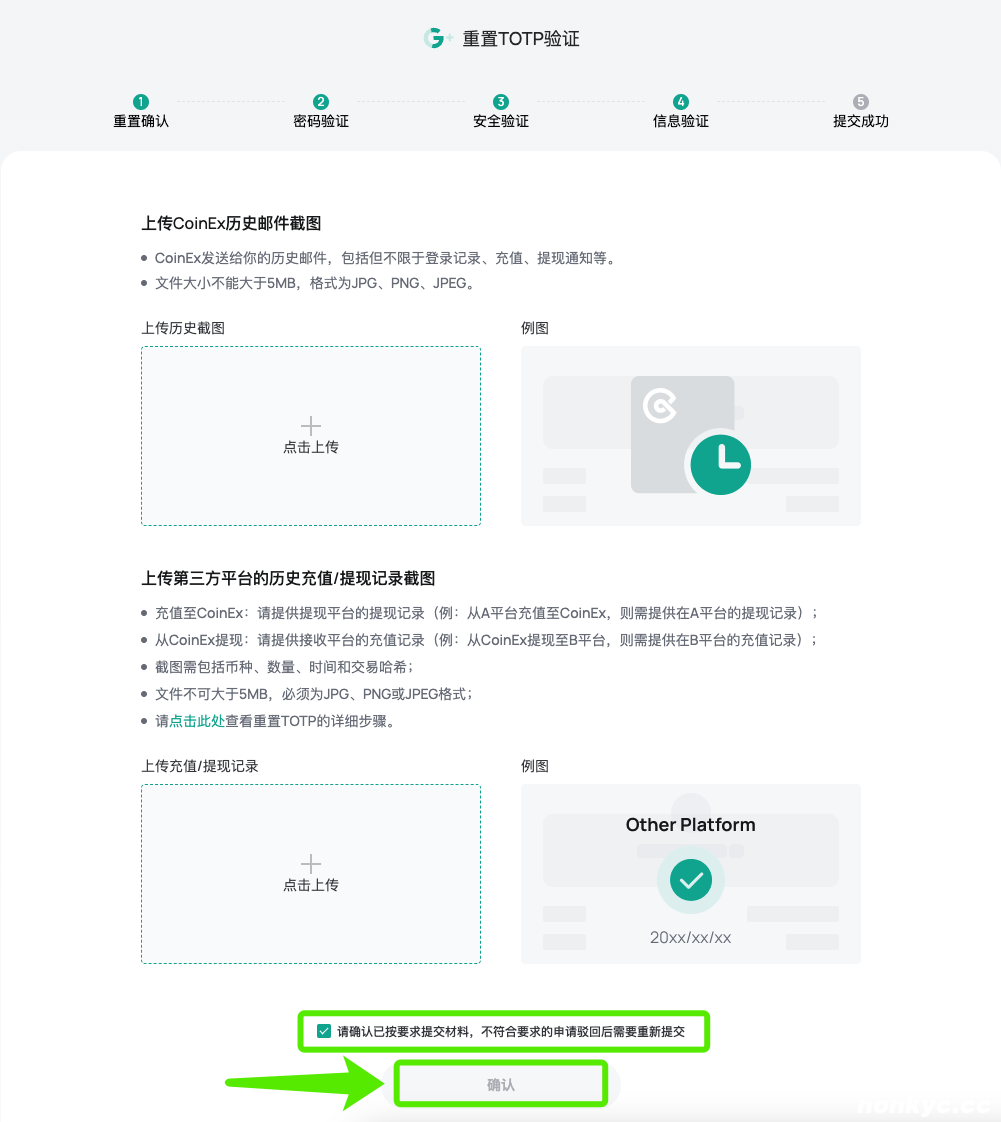Click step 4 circle 信息验证
The height and width of the screenshot is (1122, 1001).
[681, 102]
